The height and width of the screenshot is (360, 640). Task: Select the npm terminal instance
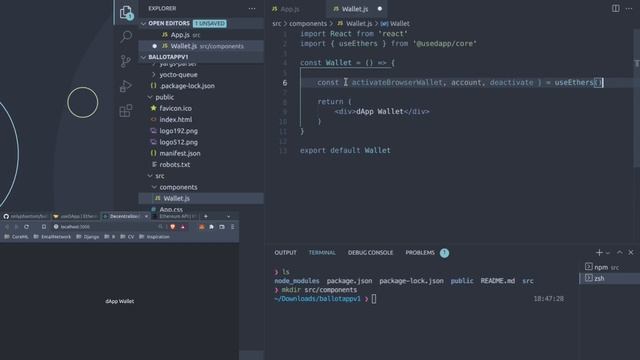(x=610, y=267)
